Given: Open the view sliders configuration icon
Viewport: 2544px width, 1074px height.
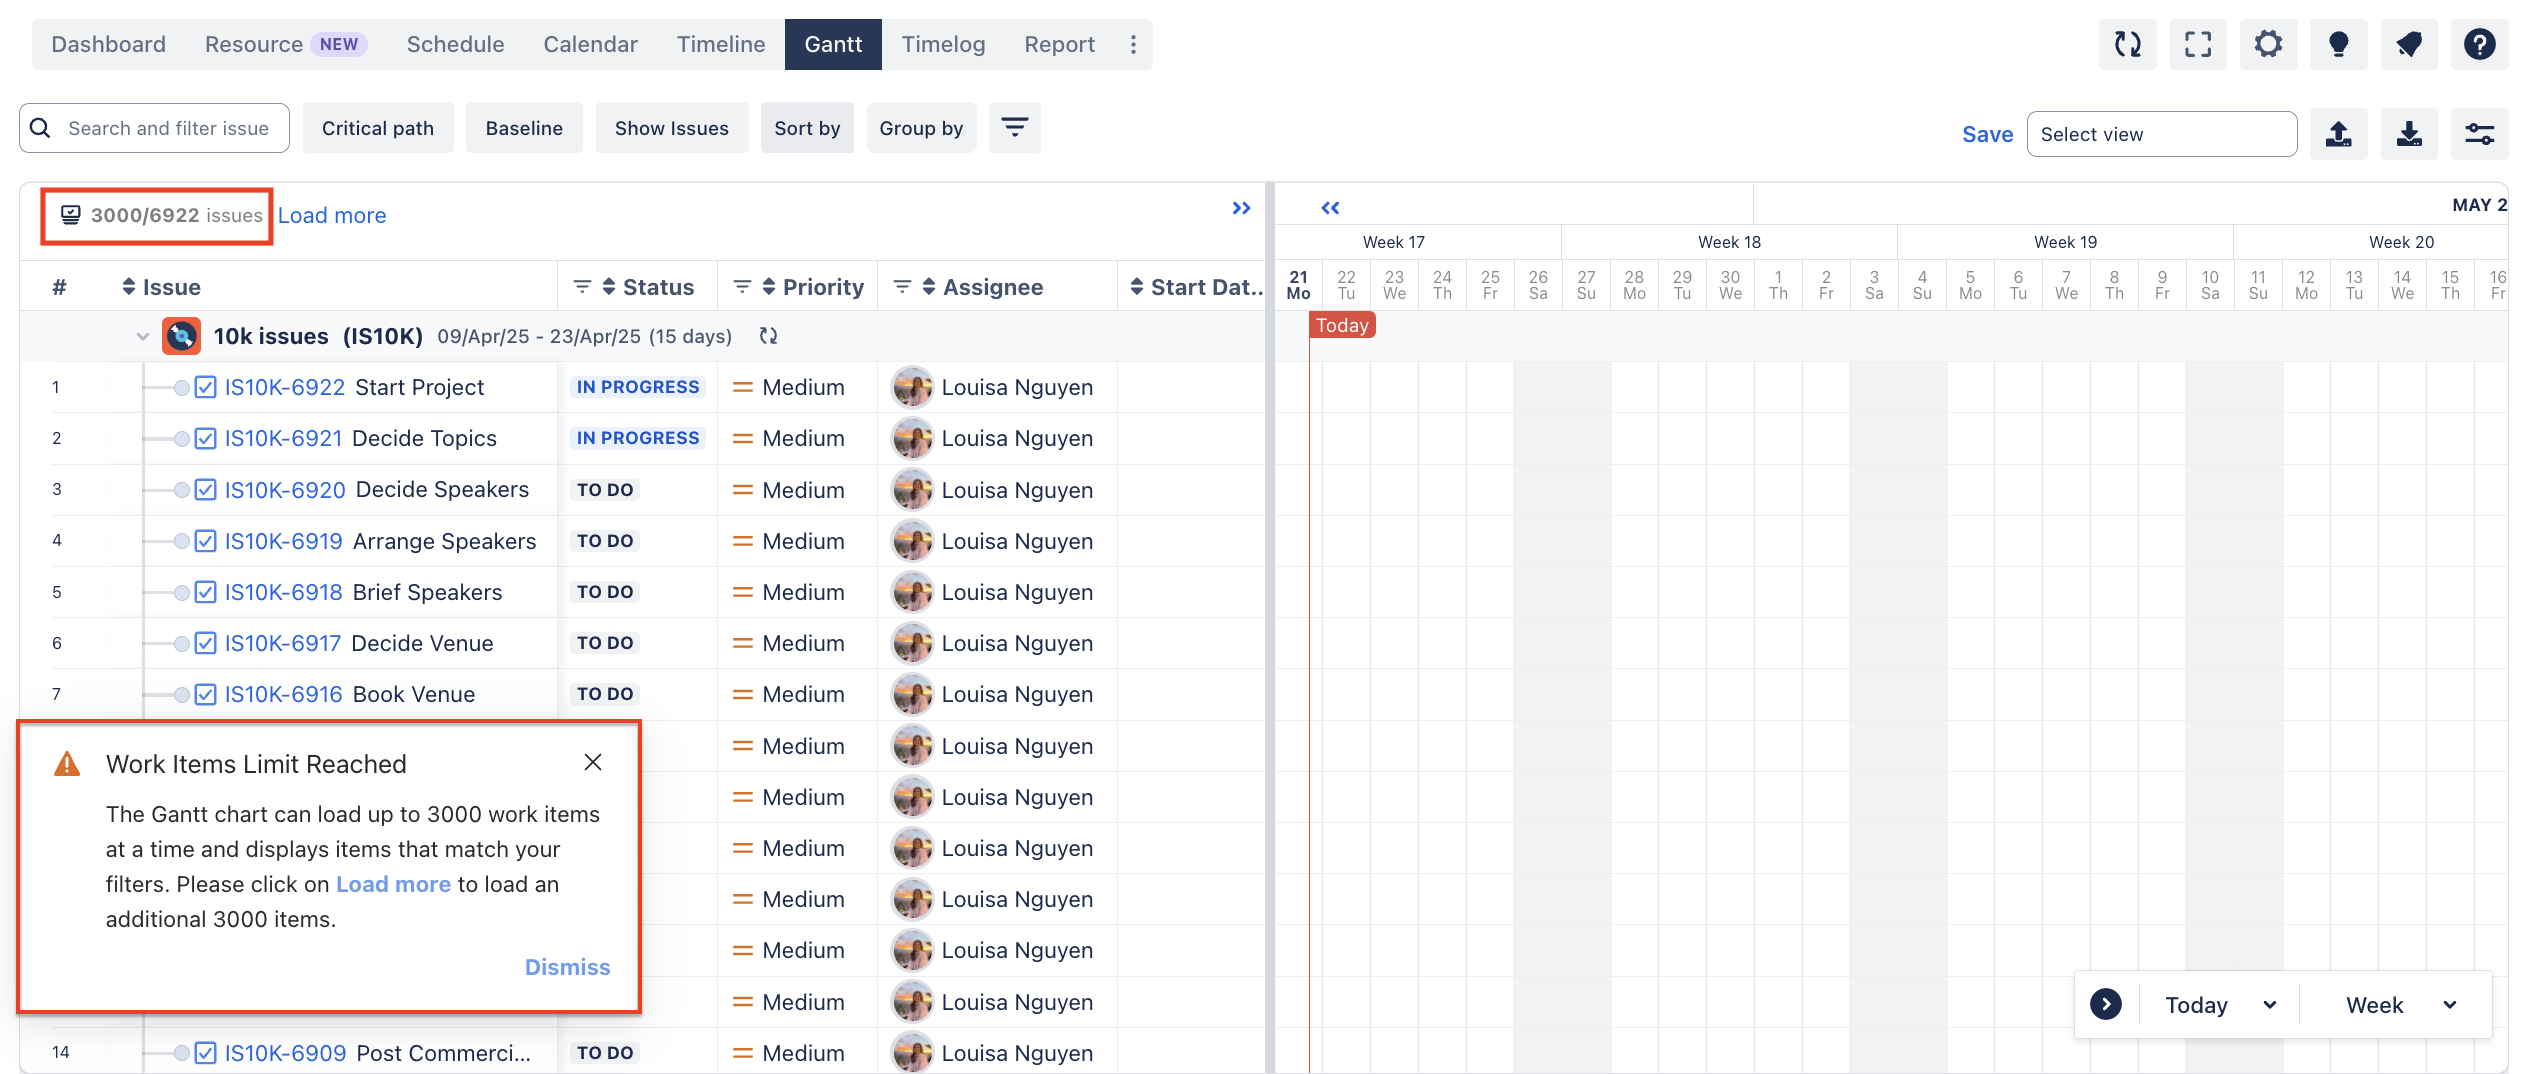Looking at the screenshot, I should coord(2479,134).
